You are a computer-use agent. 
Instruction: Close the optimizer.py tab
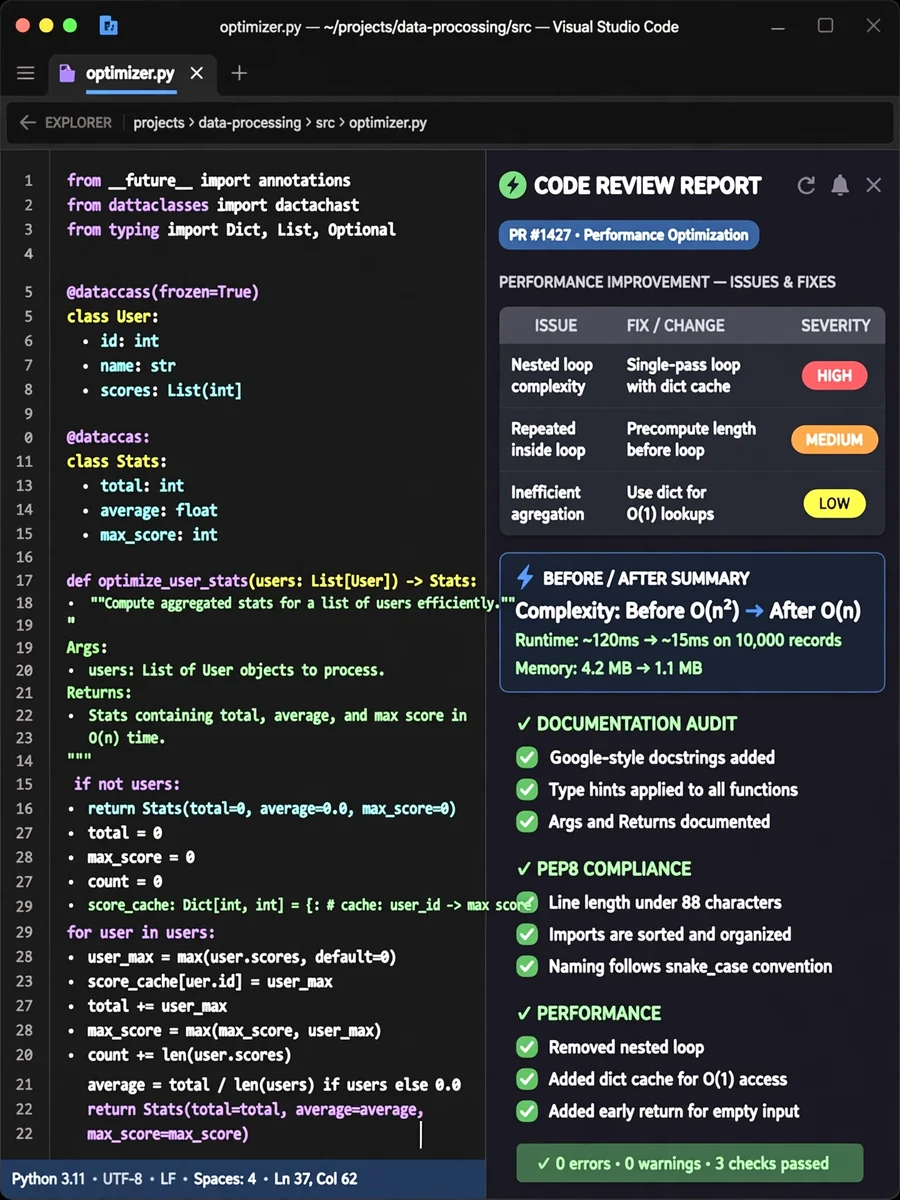pos(197,73)
